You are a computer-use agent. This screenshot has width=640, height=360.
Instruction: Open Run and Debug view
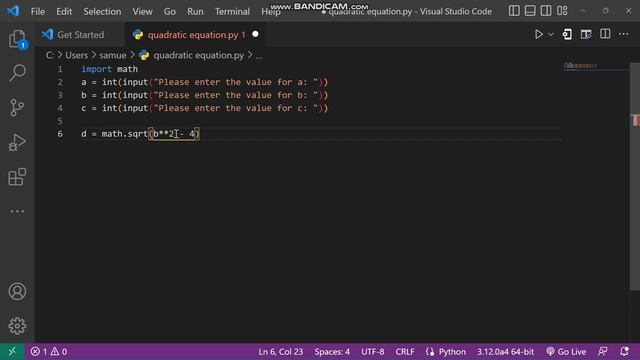(17, 142)
